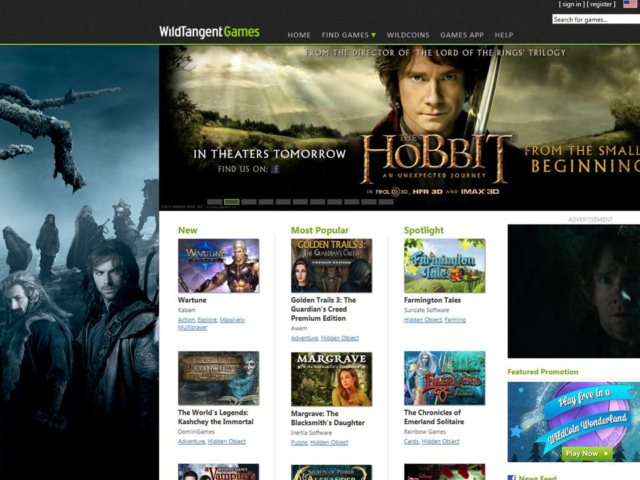Click the Wartune title link
The width and height of the screenshot is (640, 480).
pyautogui.click(x=192, y=300)
